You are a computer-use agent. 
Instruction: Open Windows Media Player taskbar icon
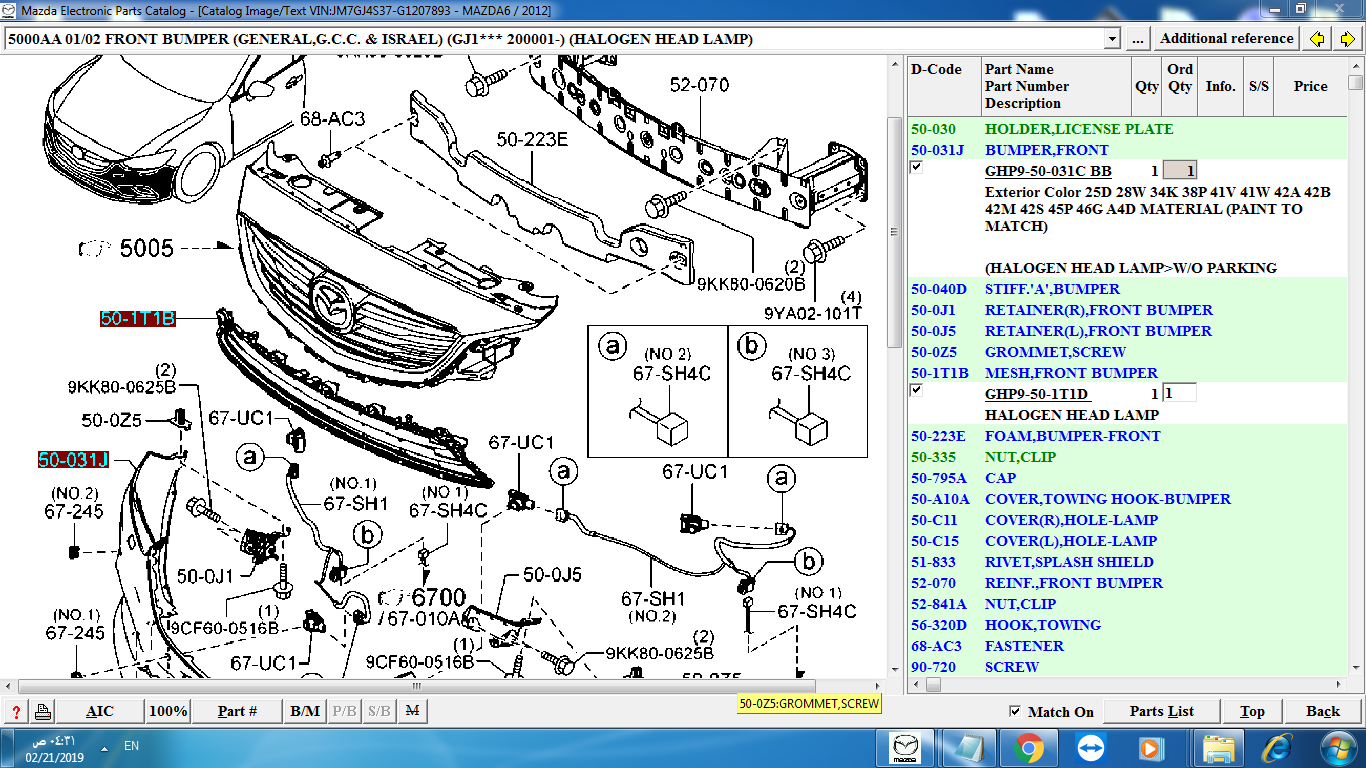[x=1151, y=747]
